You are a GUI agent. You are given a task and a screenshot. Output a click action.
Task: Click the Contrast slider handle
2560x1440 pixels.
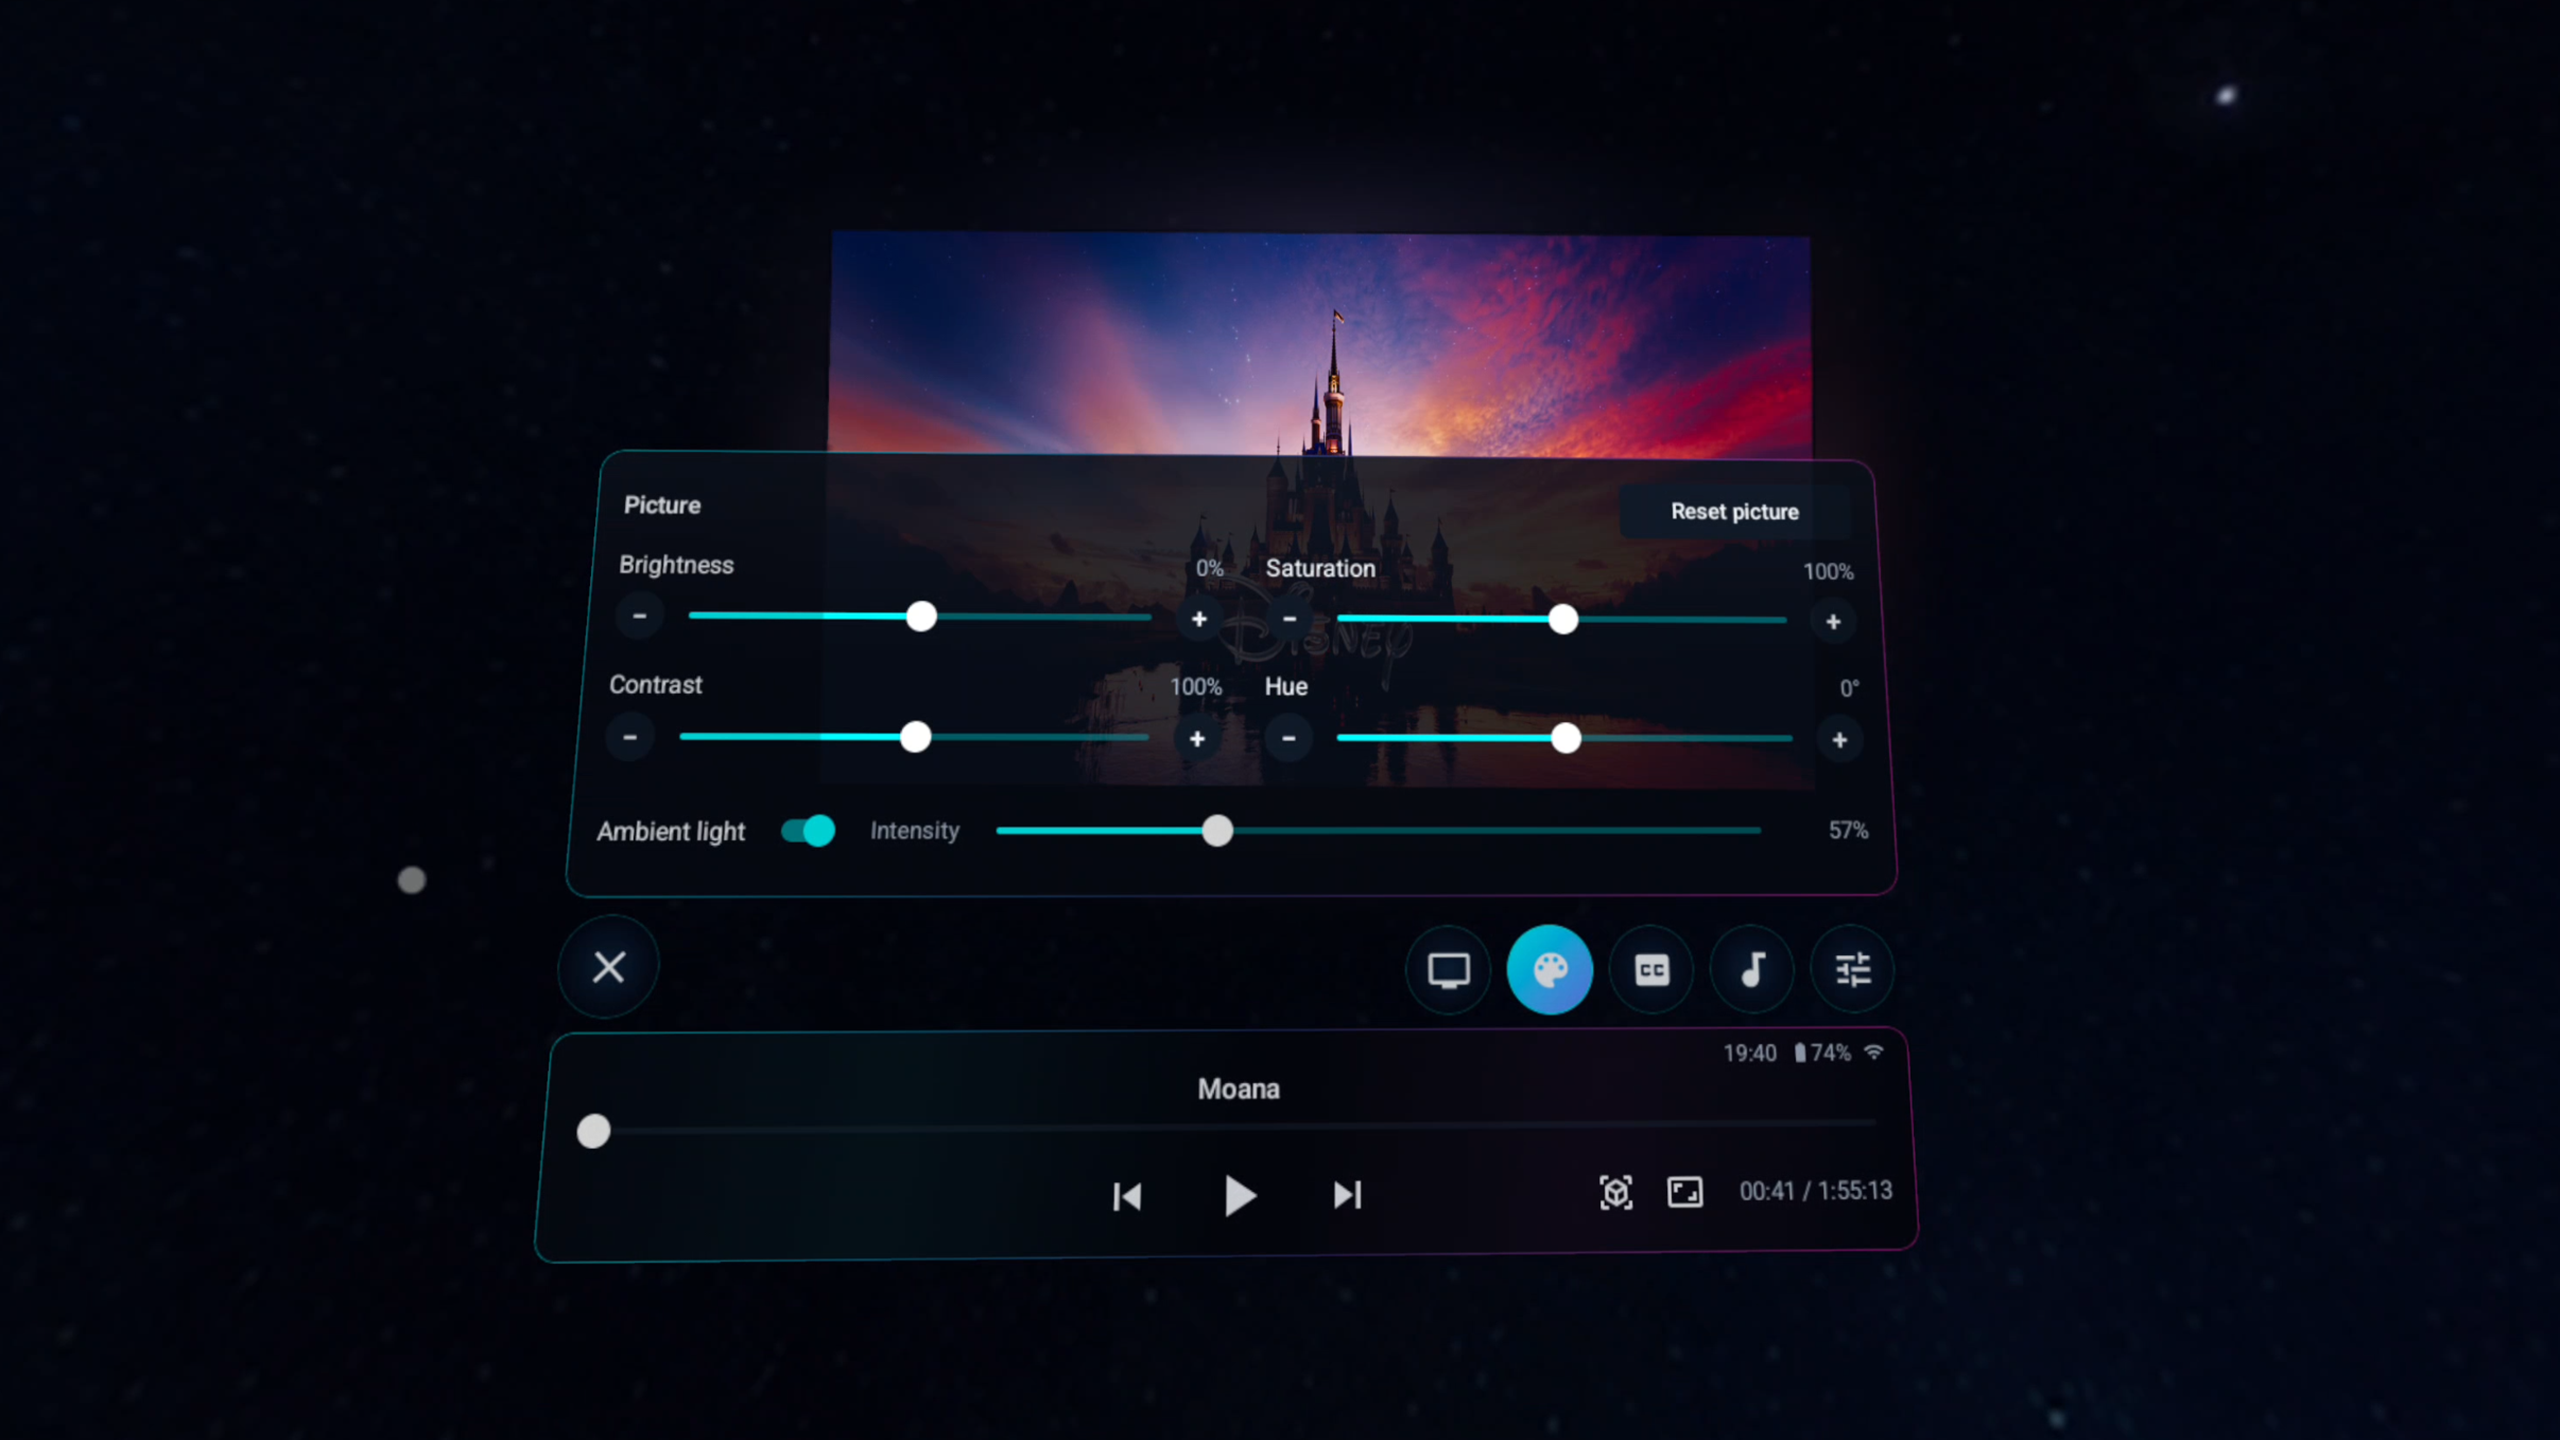coord(915,737)
